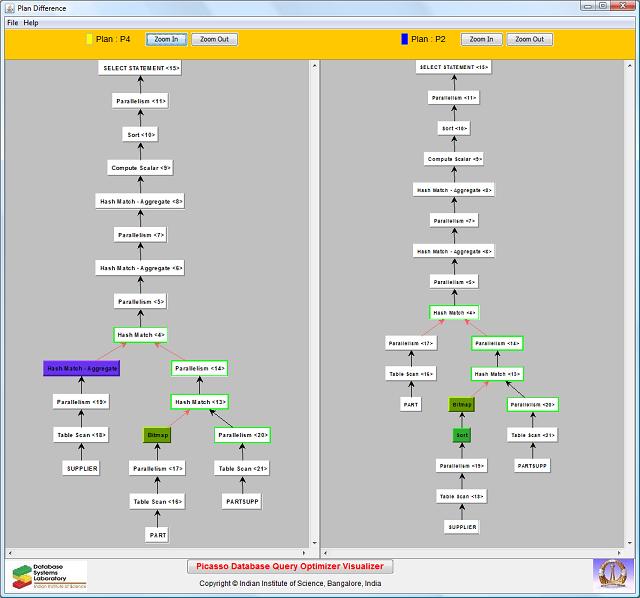Click the Database Systems Laboratory logo

point(48,574)
